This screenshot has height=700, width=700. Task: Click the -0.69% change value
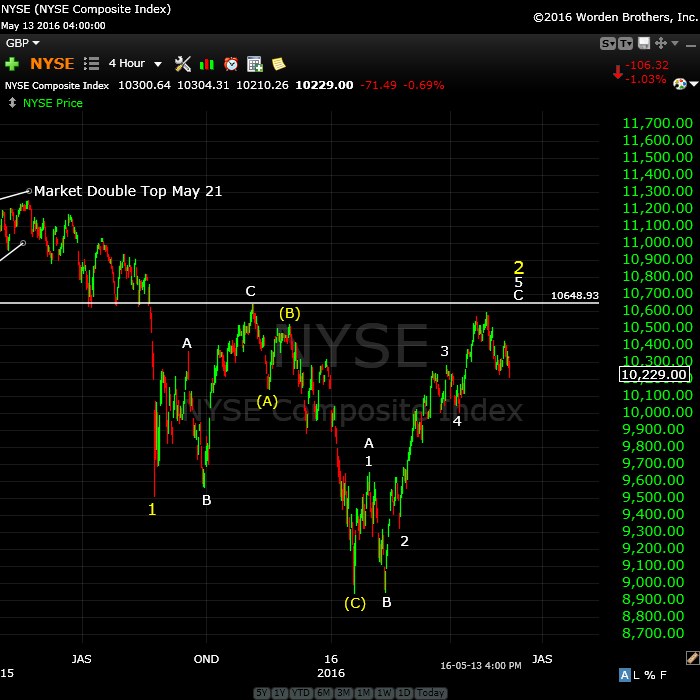pos(424,85)
